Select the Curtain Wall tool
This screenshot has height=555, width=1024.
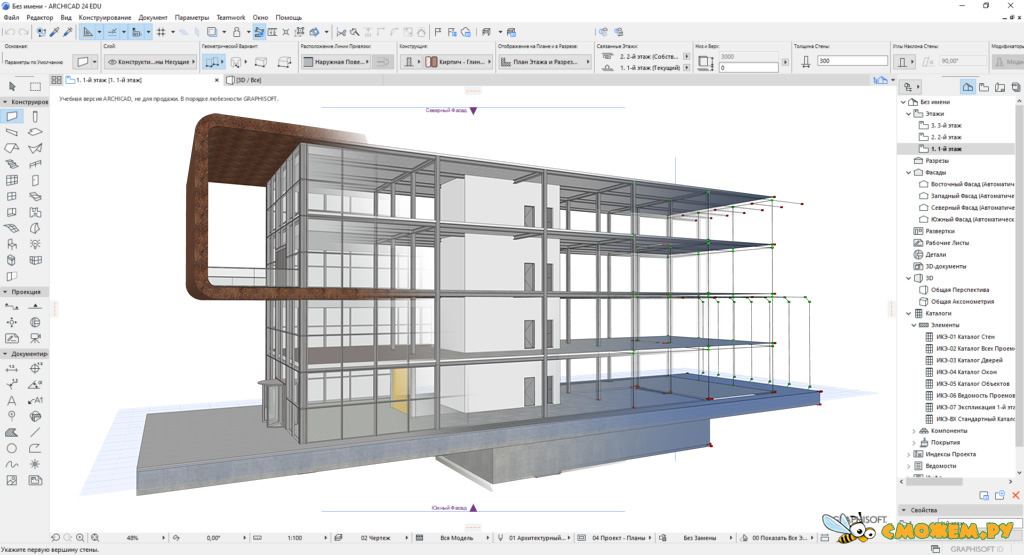(x=12, y=180)
